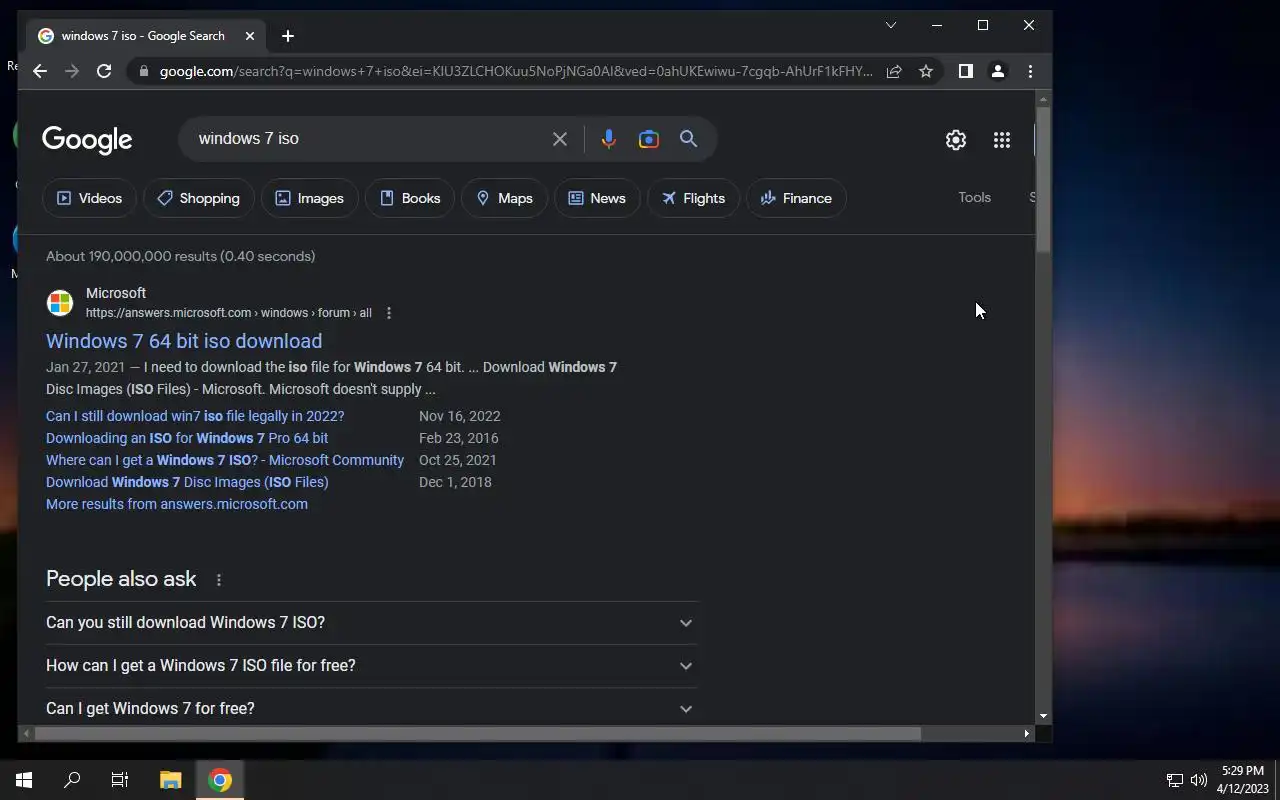Expand 'Can you still download Windows 7 ISO?'
Image resolution: width=1280 pixels, height=800 pixels.
coord(371,622)
